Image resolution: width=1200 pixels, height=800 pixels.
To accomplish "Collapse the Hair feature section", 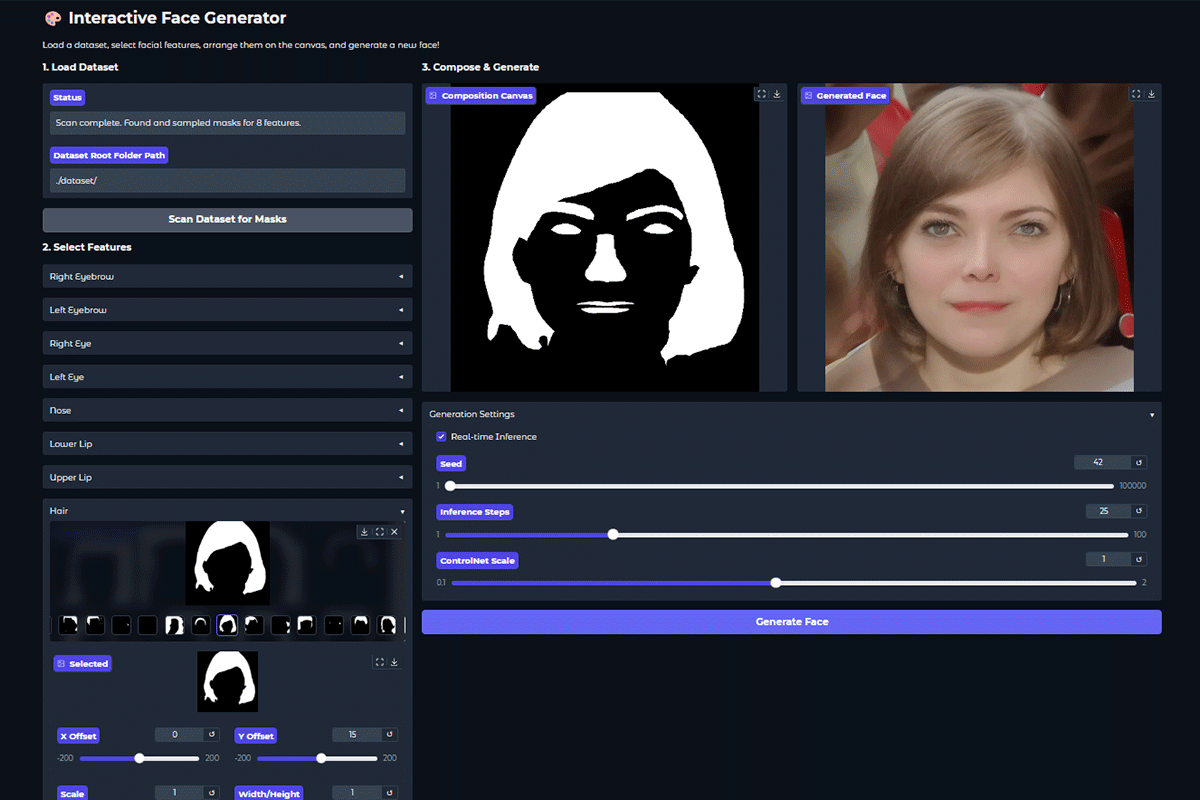I will 227,510.
